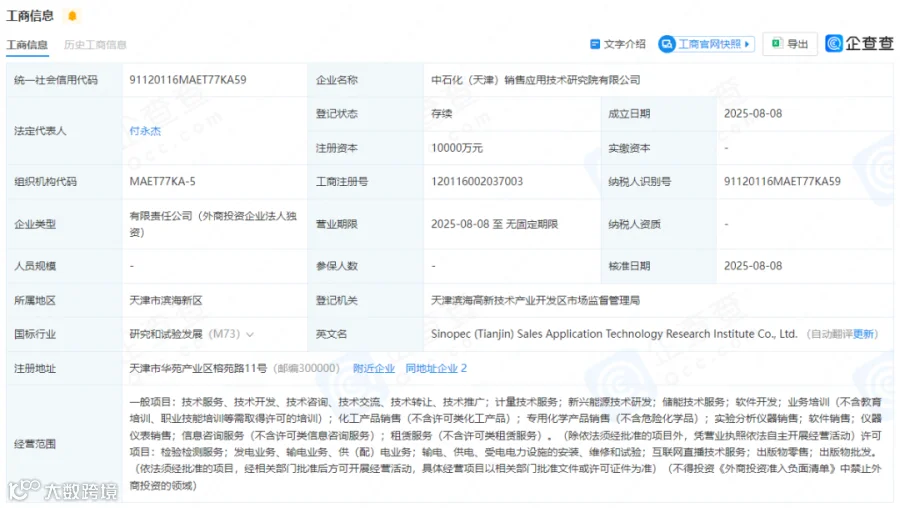The width and height of the screenshot is (900, 508).
Task: Open the 工商信息 tab
Action: [27, 45]
